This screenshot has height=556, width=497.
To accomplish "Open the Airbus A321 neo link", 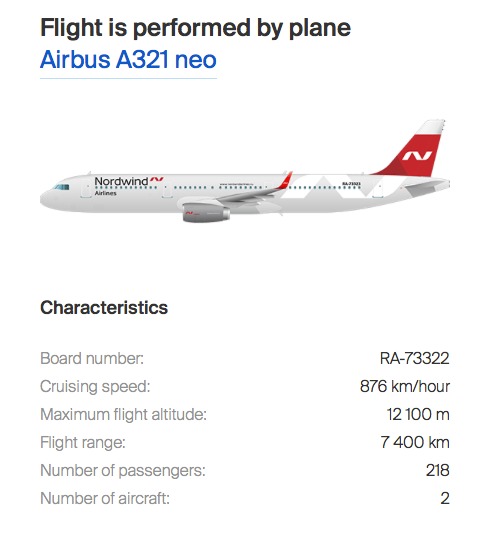I will pos(128,59).
